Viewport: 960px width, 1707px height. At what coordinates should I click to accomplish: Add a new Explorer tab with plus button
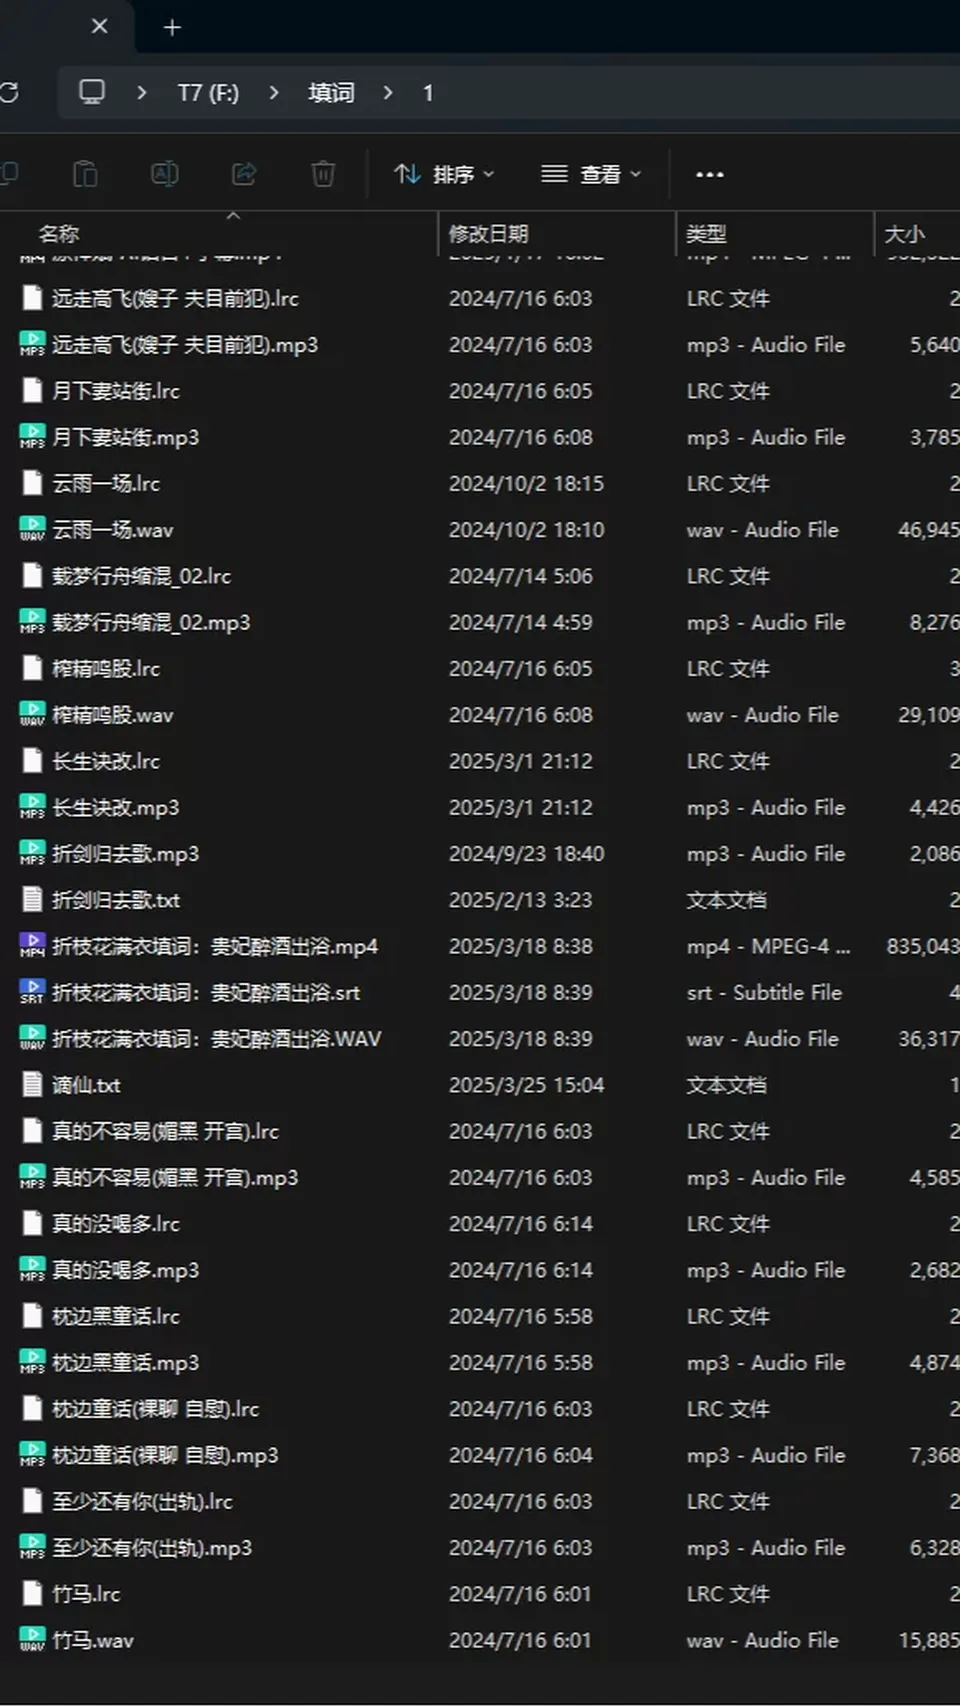coord(172,27)
